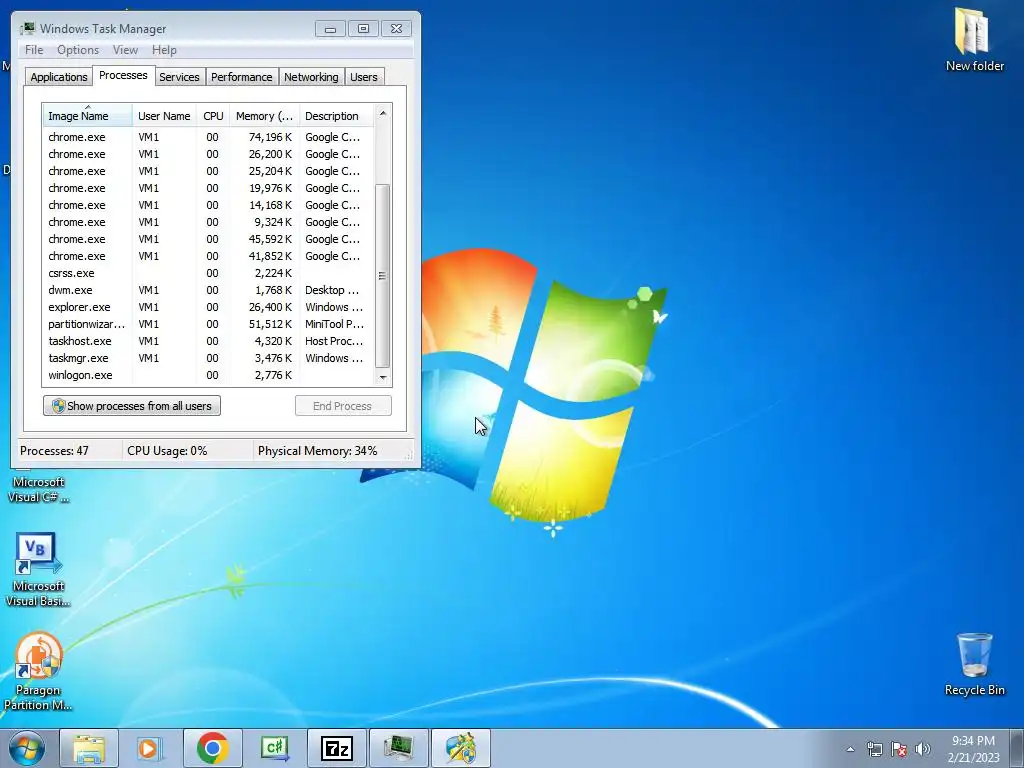
Task: Select the Microsoft Visual C# desktop shortcut label
Action: pyautogui.click(x=39, y=489)
